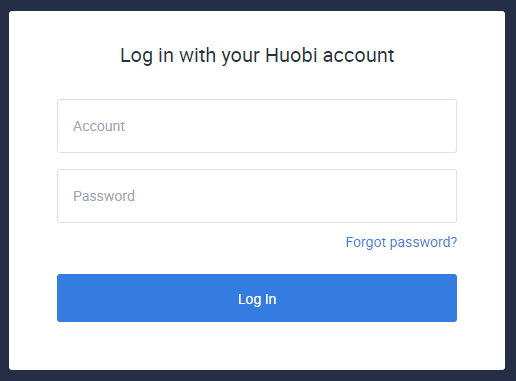Image resolution: width=516 pixels, height=381 pixels.
Task: Follow the blue password reset link
Action: (x=401, y=242)
